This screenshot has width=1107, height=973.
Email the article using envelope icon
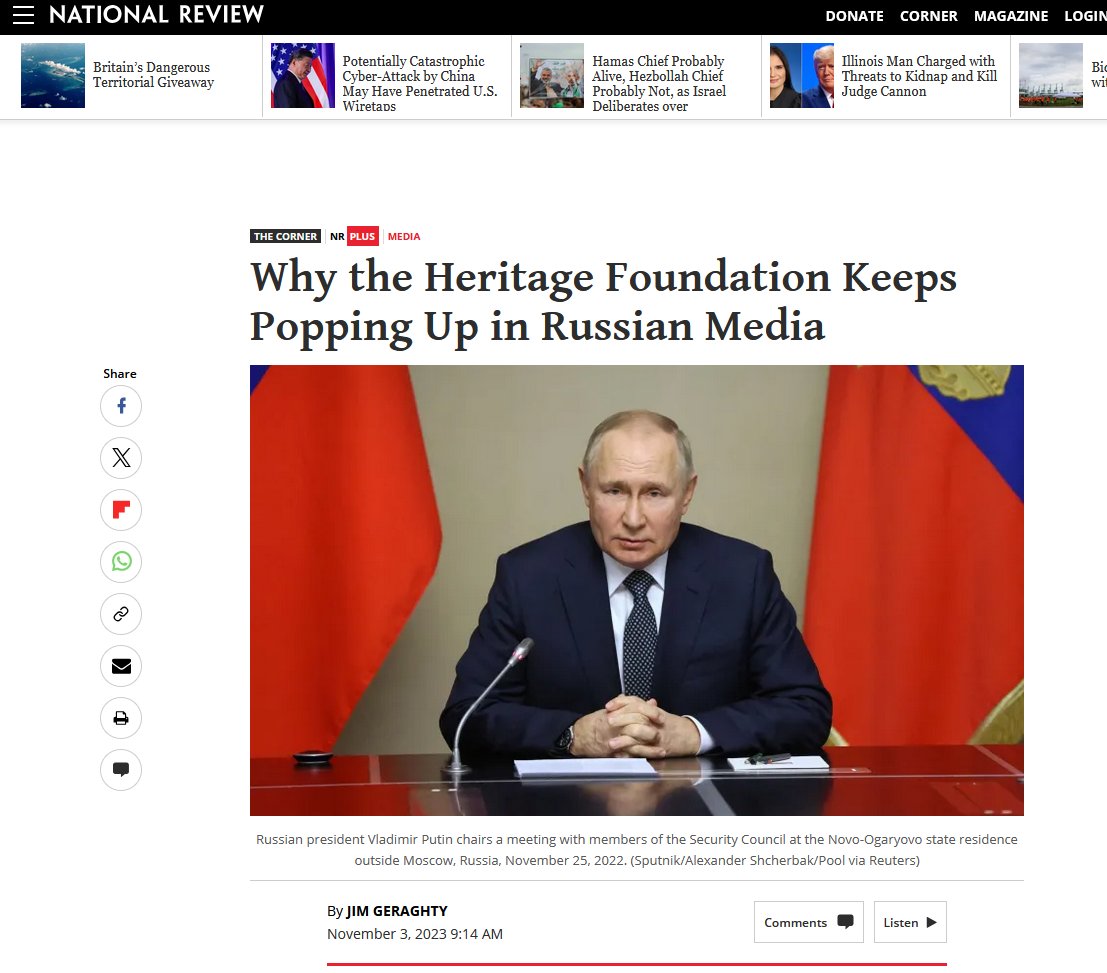click(x=121, y=666)
